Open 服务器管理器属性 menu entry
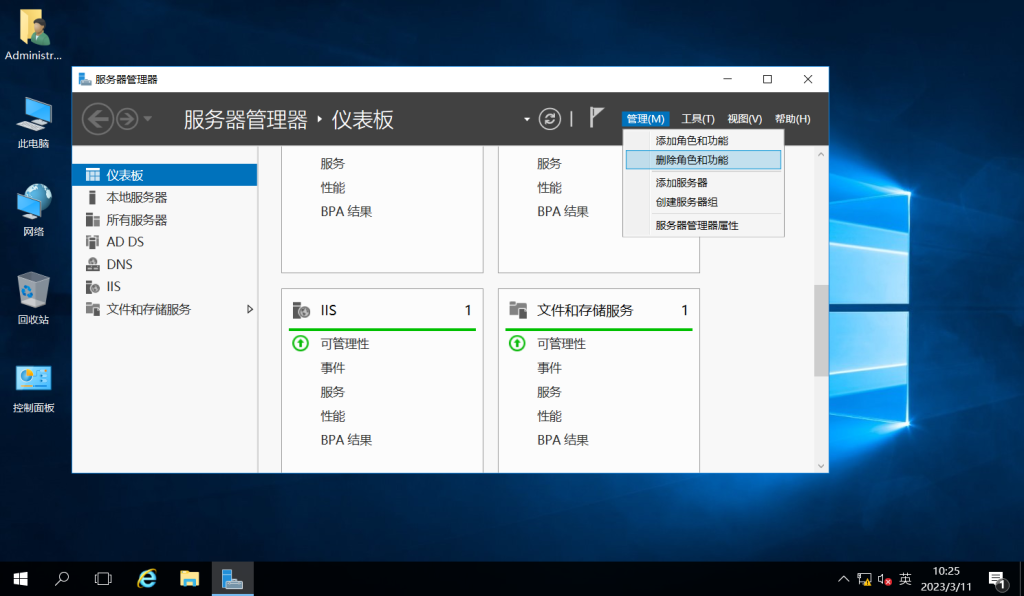This screenshot has height=596, width=1024. click(x=703, y=225)
